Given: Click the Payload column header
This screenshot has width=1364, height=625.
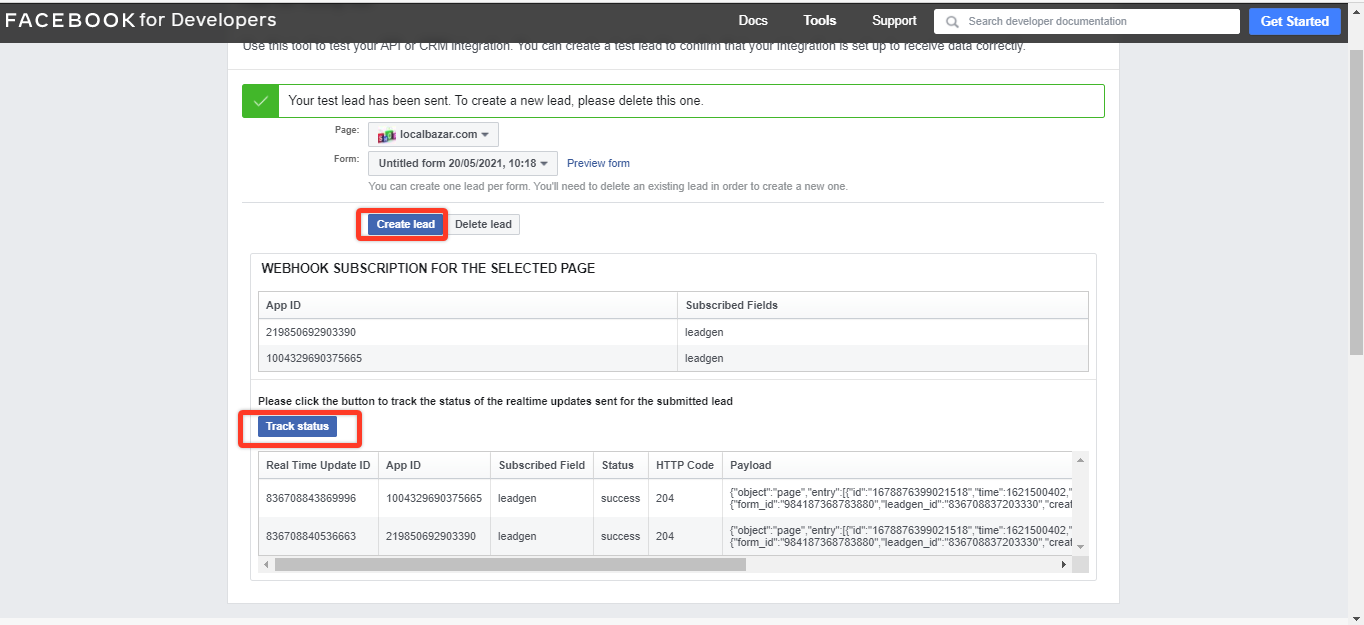Looking at the screenshot, I should click(751, 465).
